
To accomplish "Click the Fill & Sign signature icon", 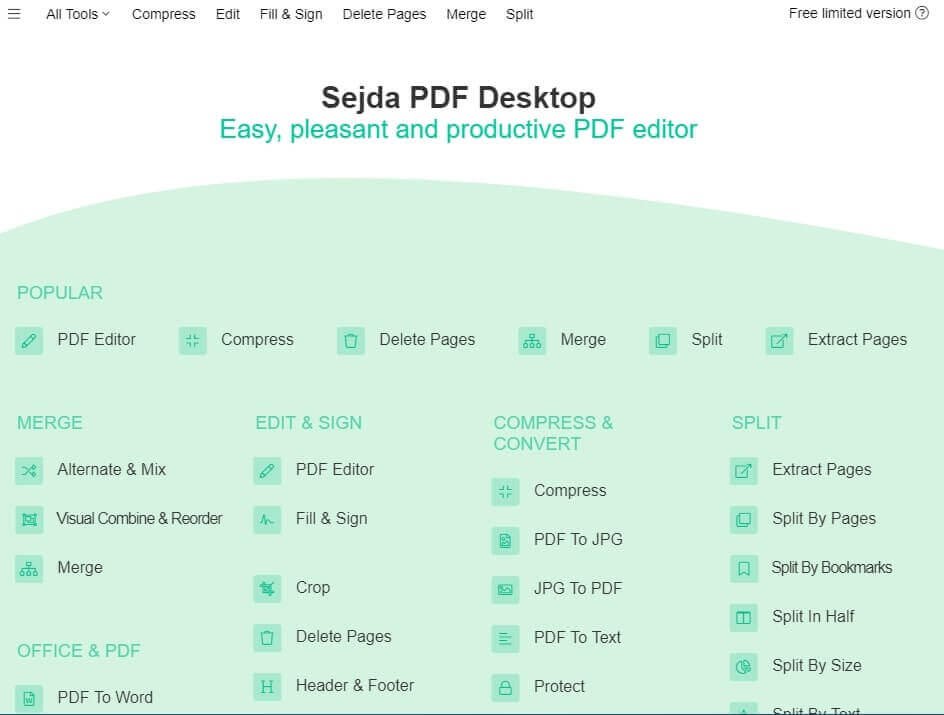I will tap(267, 519).
